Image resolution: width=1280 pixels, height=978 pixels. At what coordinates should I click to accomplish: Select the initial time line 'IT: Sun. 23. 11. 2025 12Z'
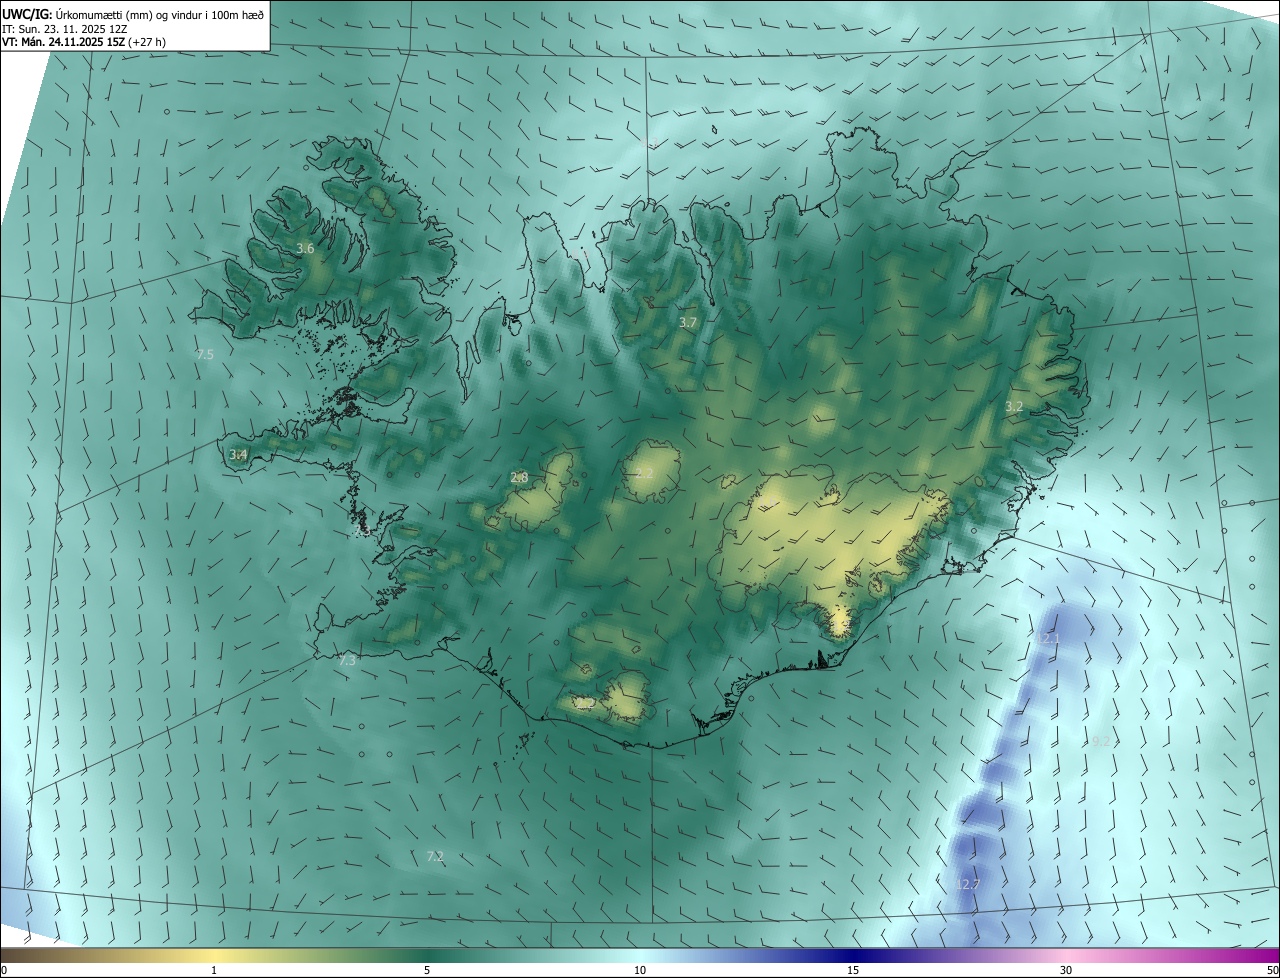66,28
